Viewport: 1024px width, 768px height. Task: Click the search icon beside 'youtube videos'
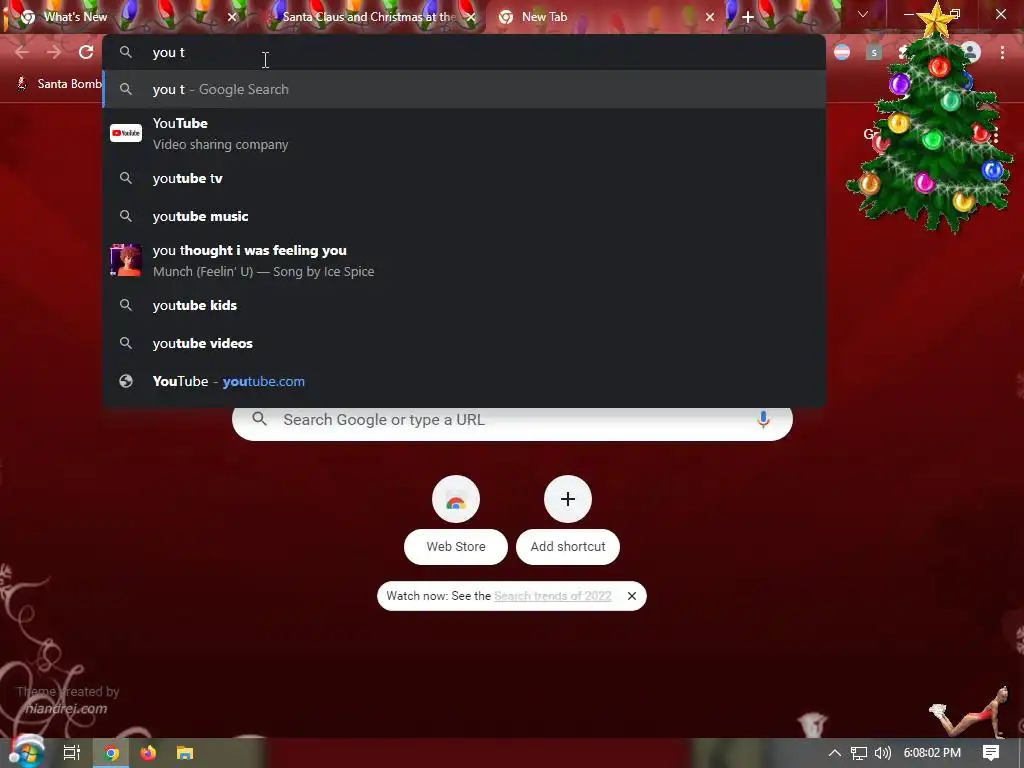(x=126, y=343)
